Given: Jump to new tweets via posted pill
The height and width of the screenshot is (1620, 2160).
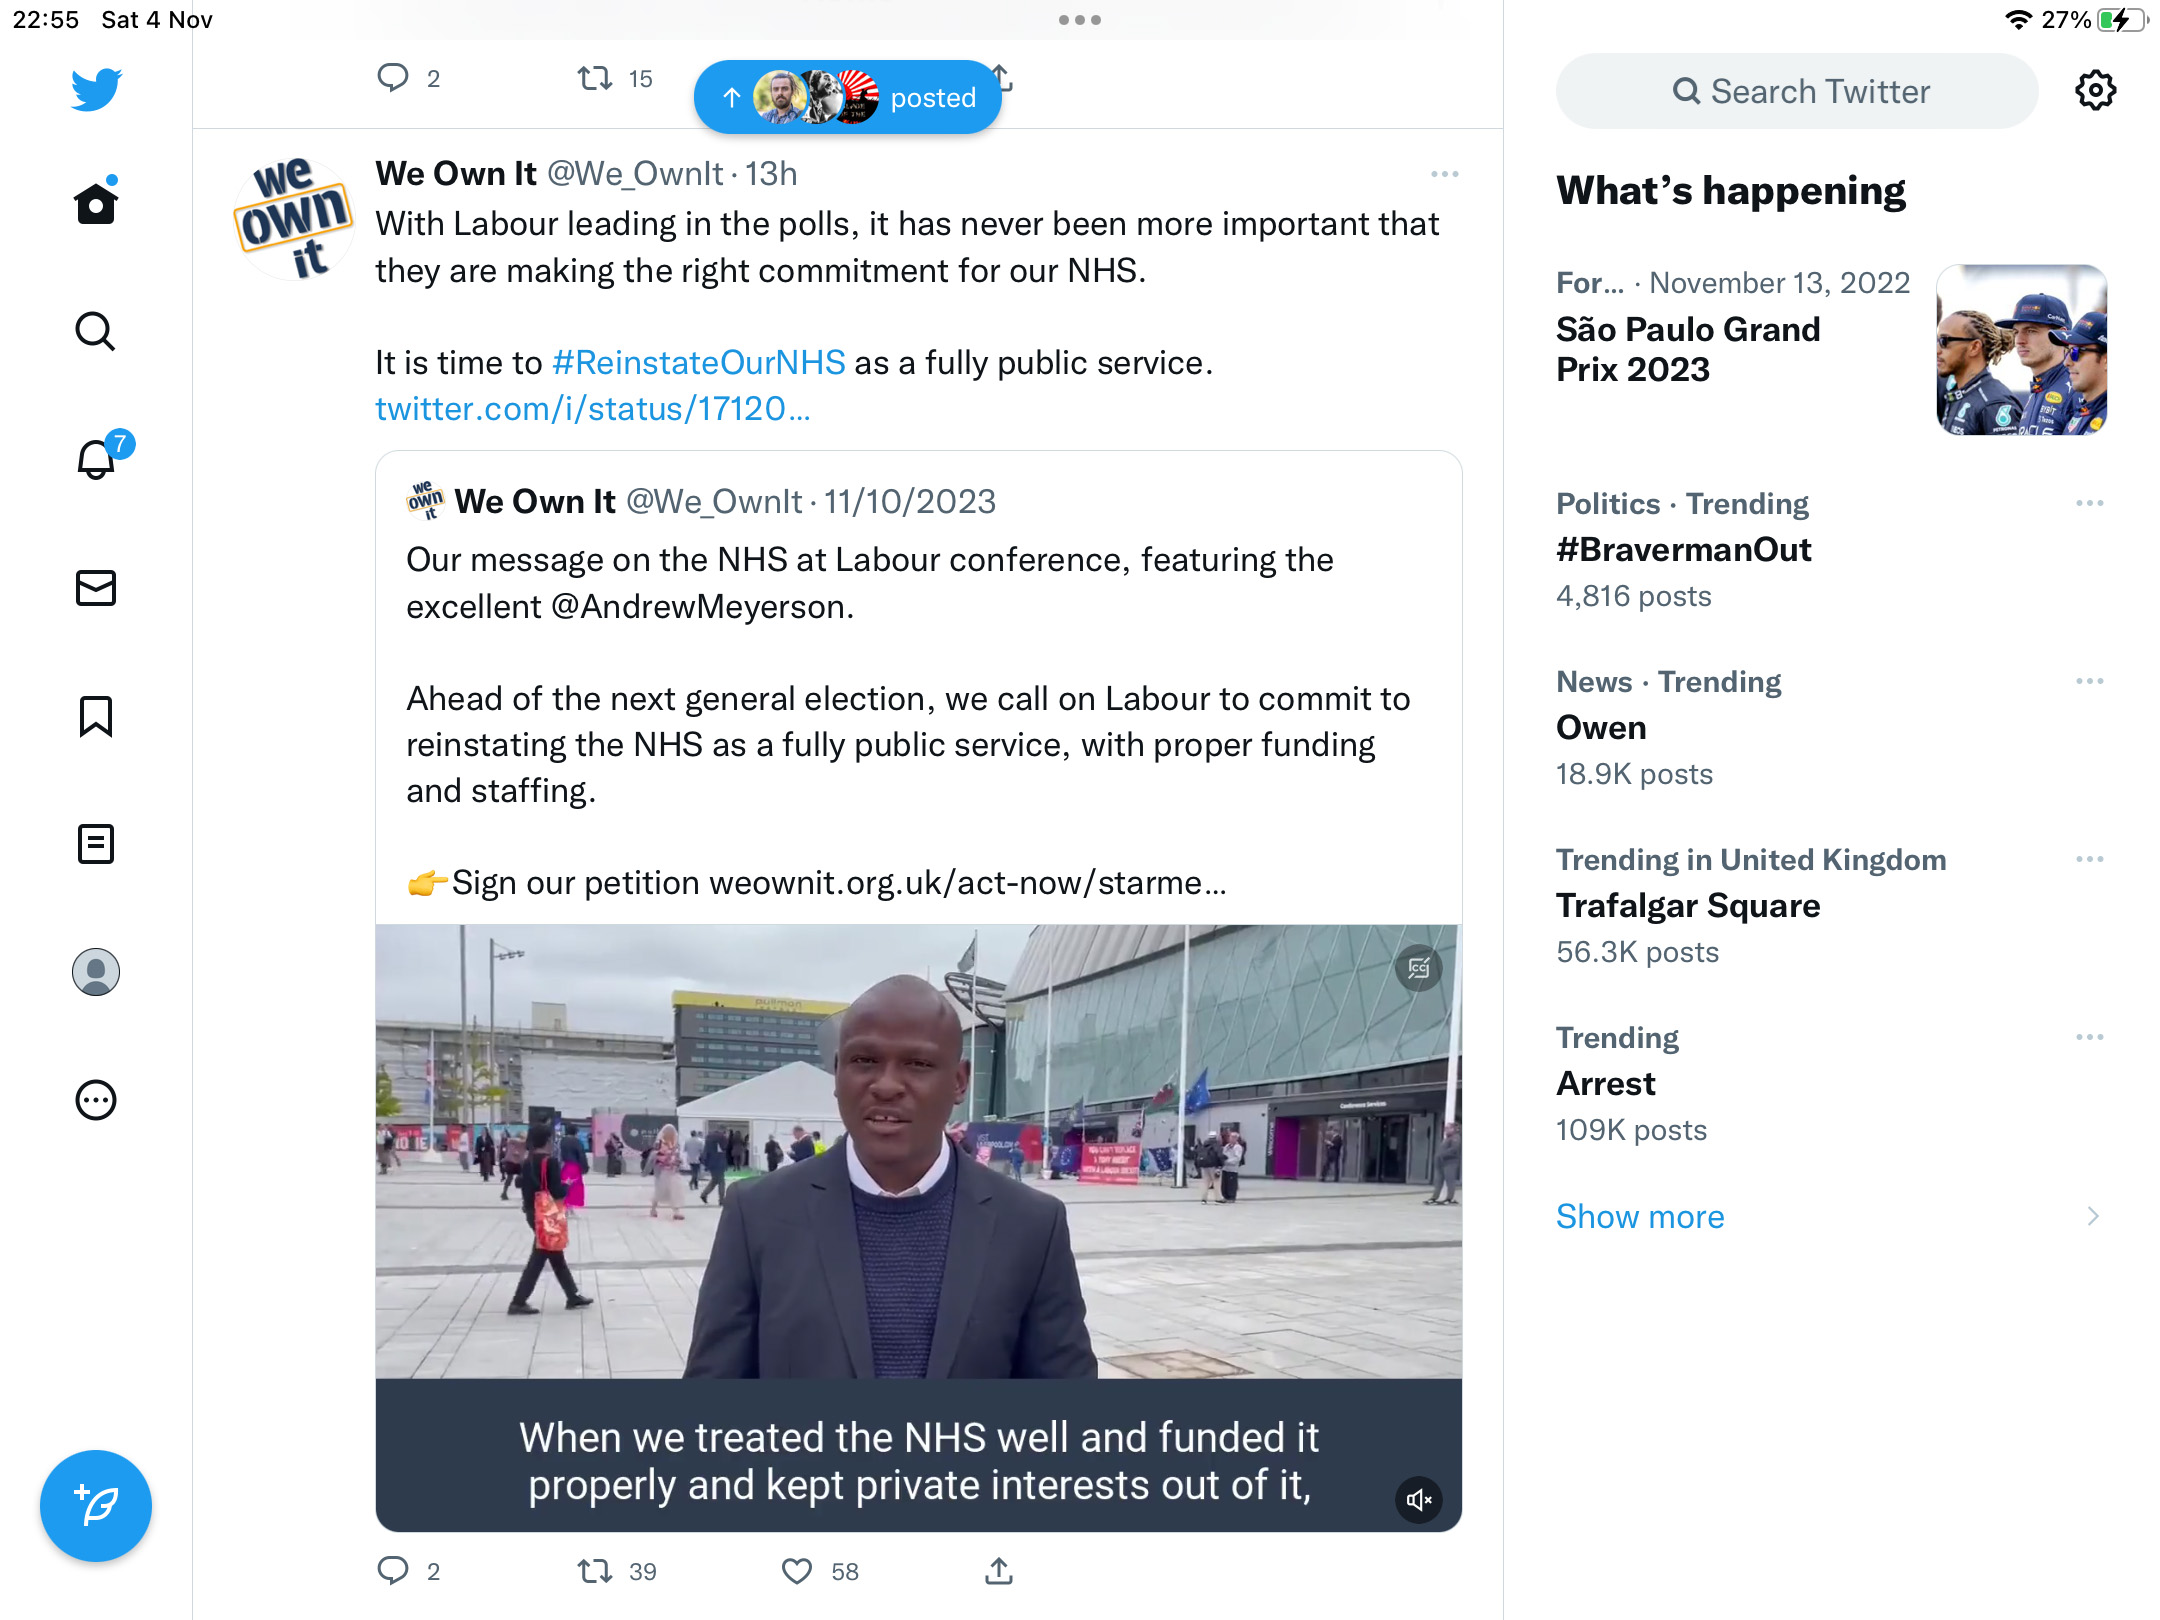Looking at the screenshot, I should (x=847, y=97).
